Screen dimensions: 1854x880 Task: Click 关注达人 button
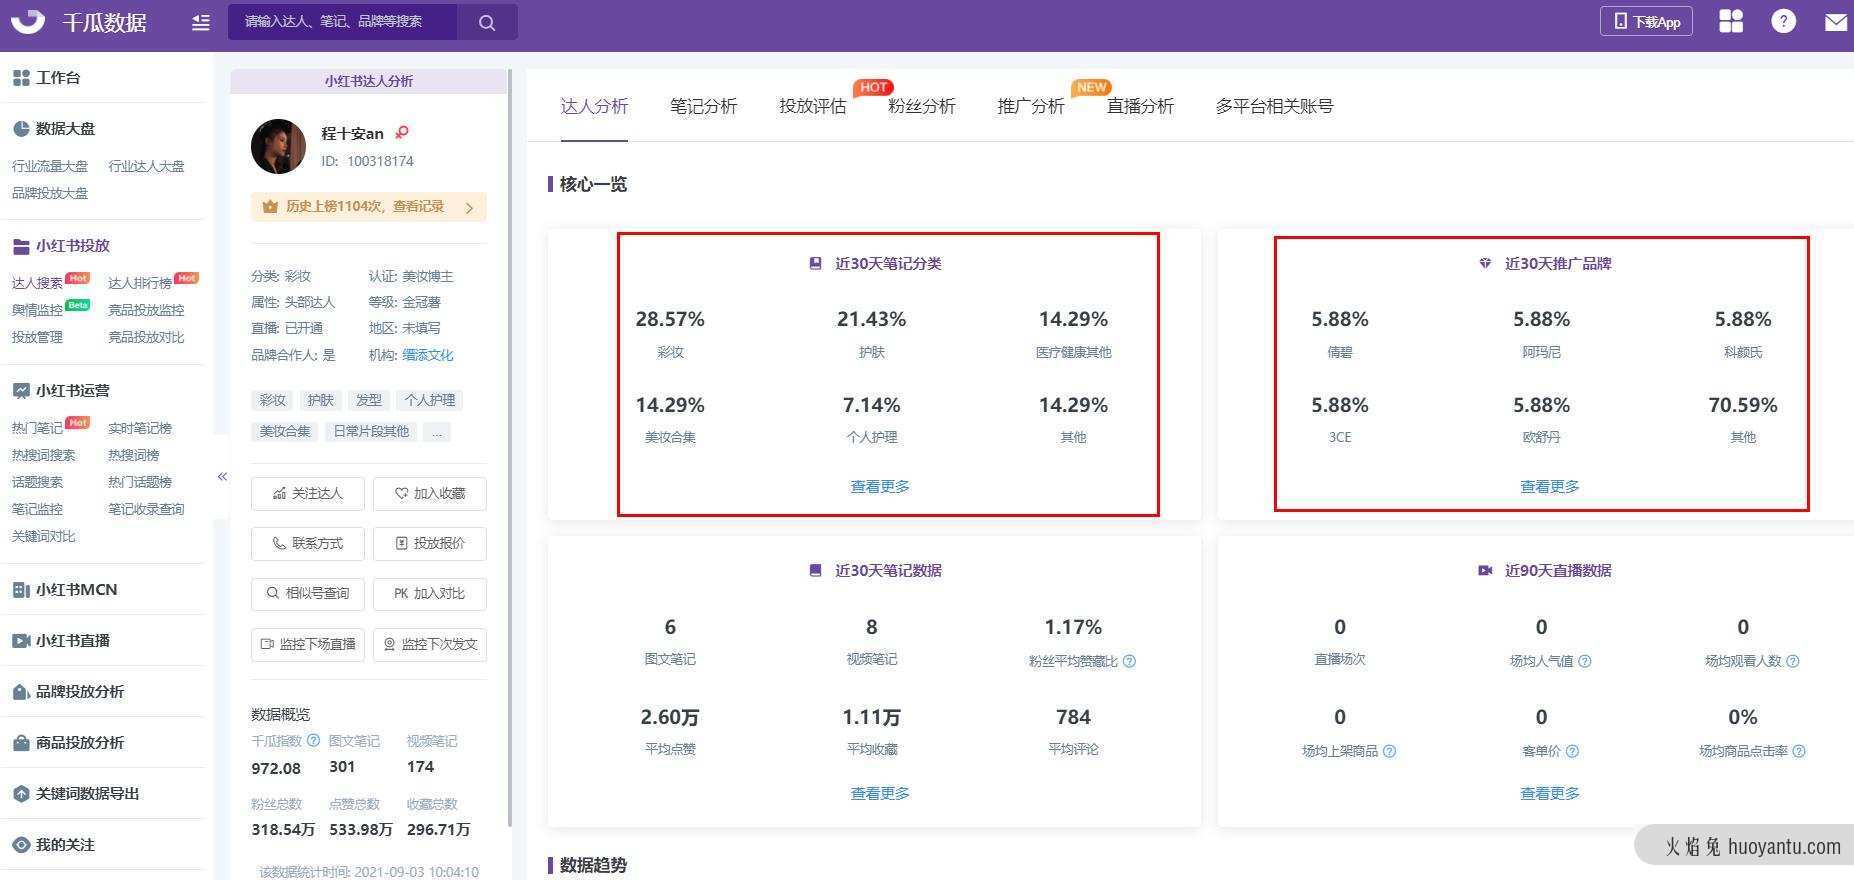(308, 493)
